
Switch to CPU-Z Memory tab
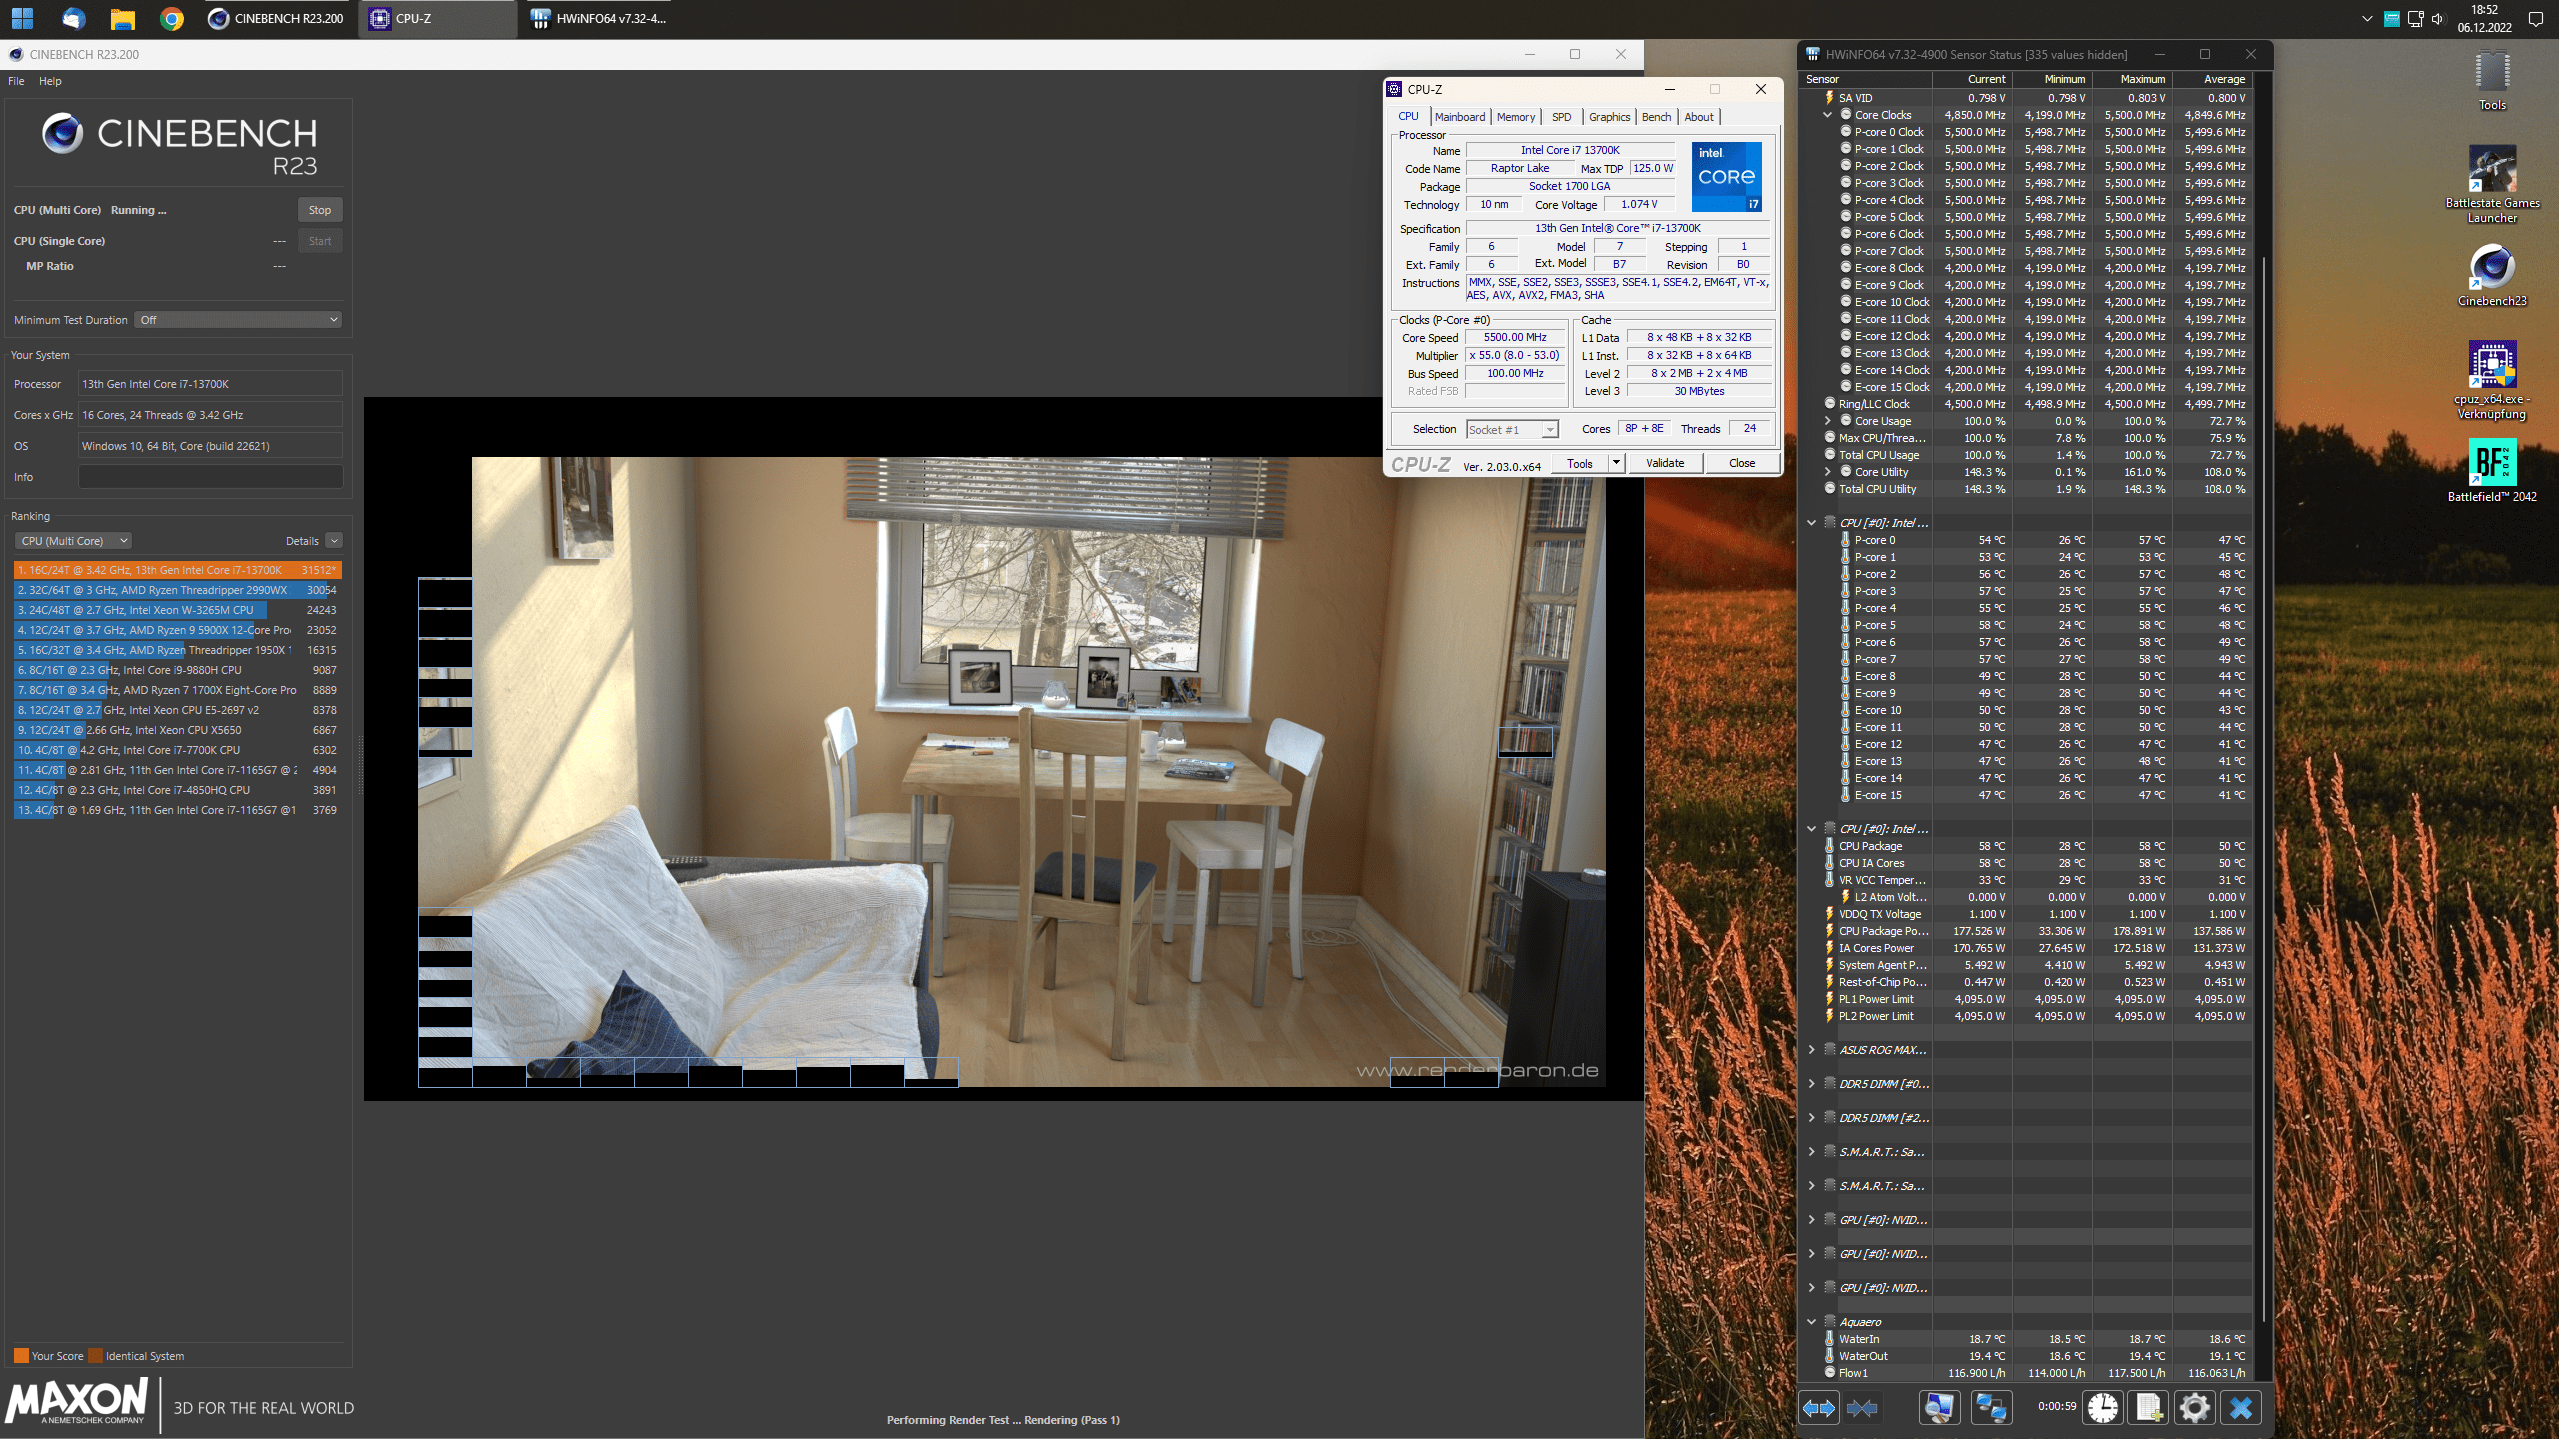click(1516, 117)
